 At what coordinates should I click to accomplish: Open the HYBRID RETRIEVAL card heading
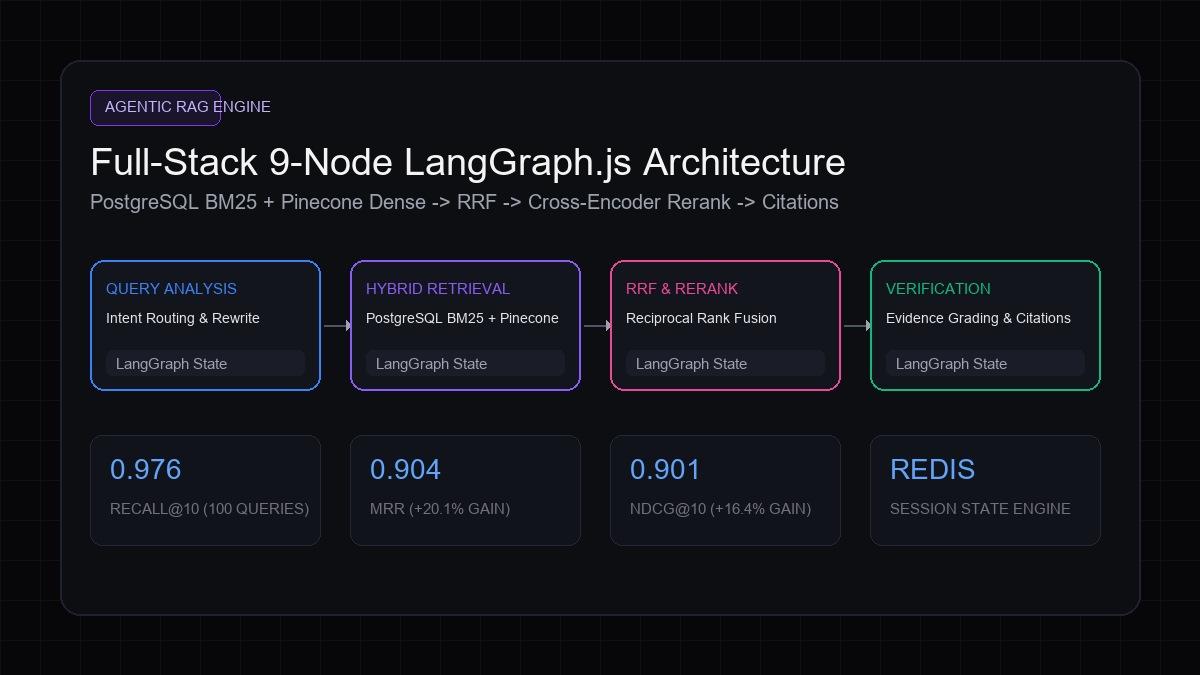click(438, 289)
